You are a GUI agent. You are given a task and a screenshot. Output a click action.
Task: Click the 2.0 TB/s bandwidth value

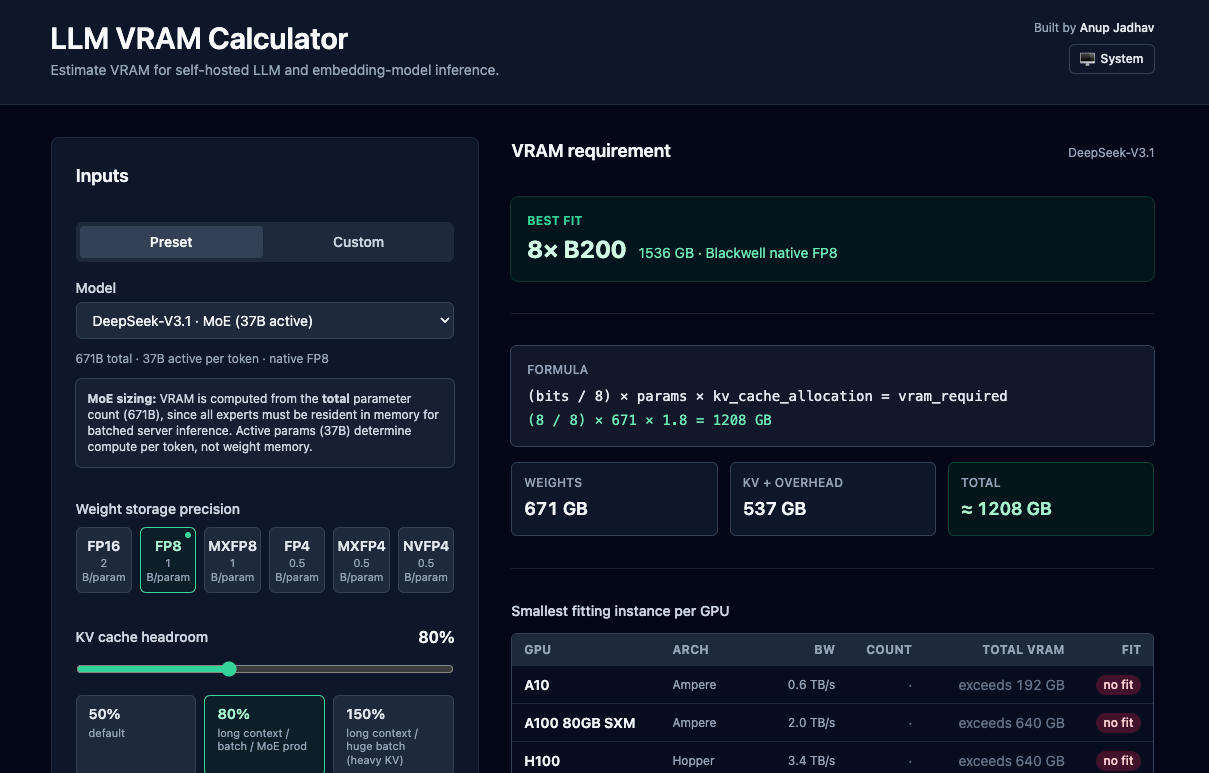click(x=811, y=723)
